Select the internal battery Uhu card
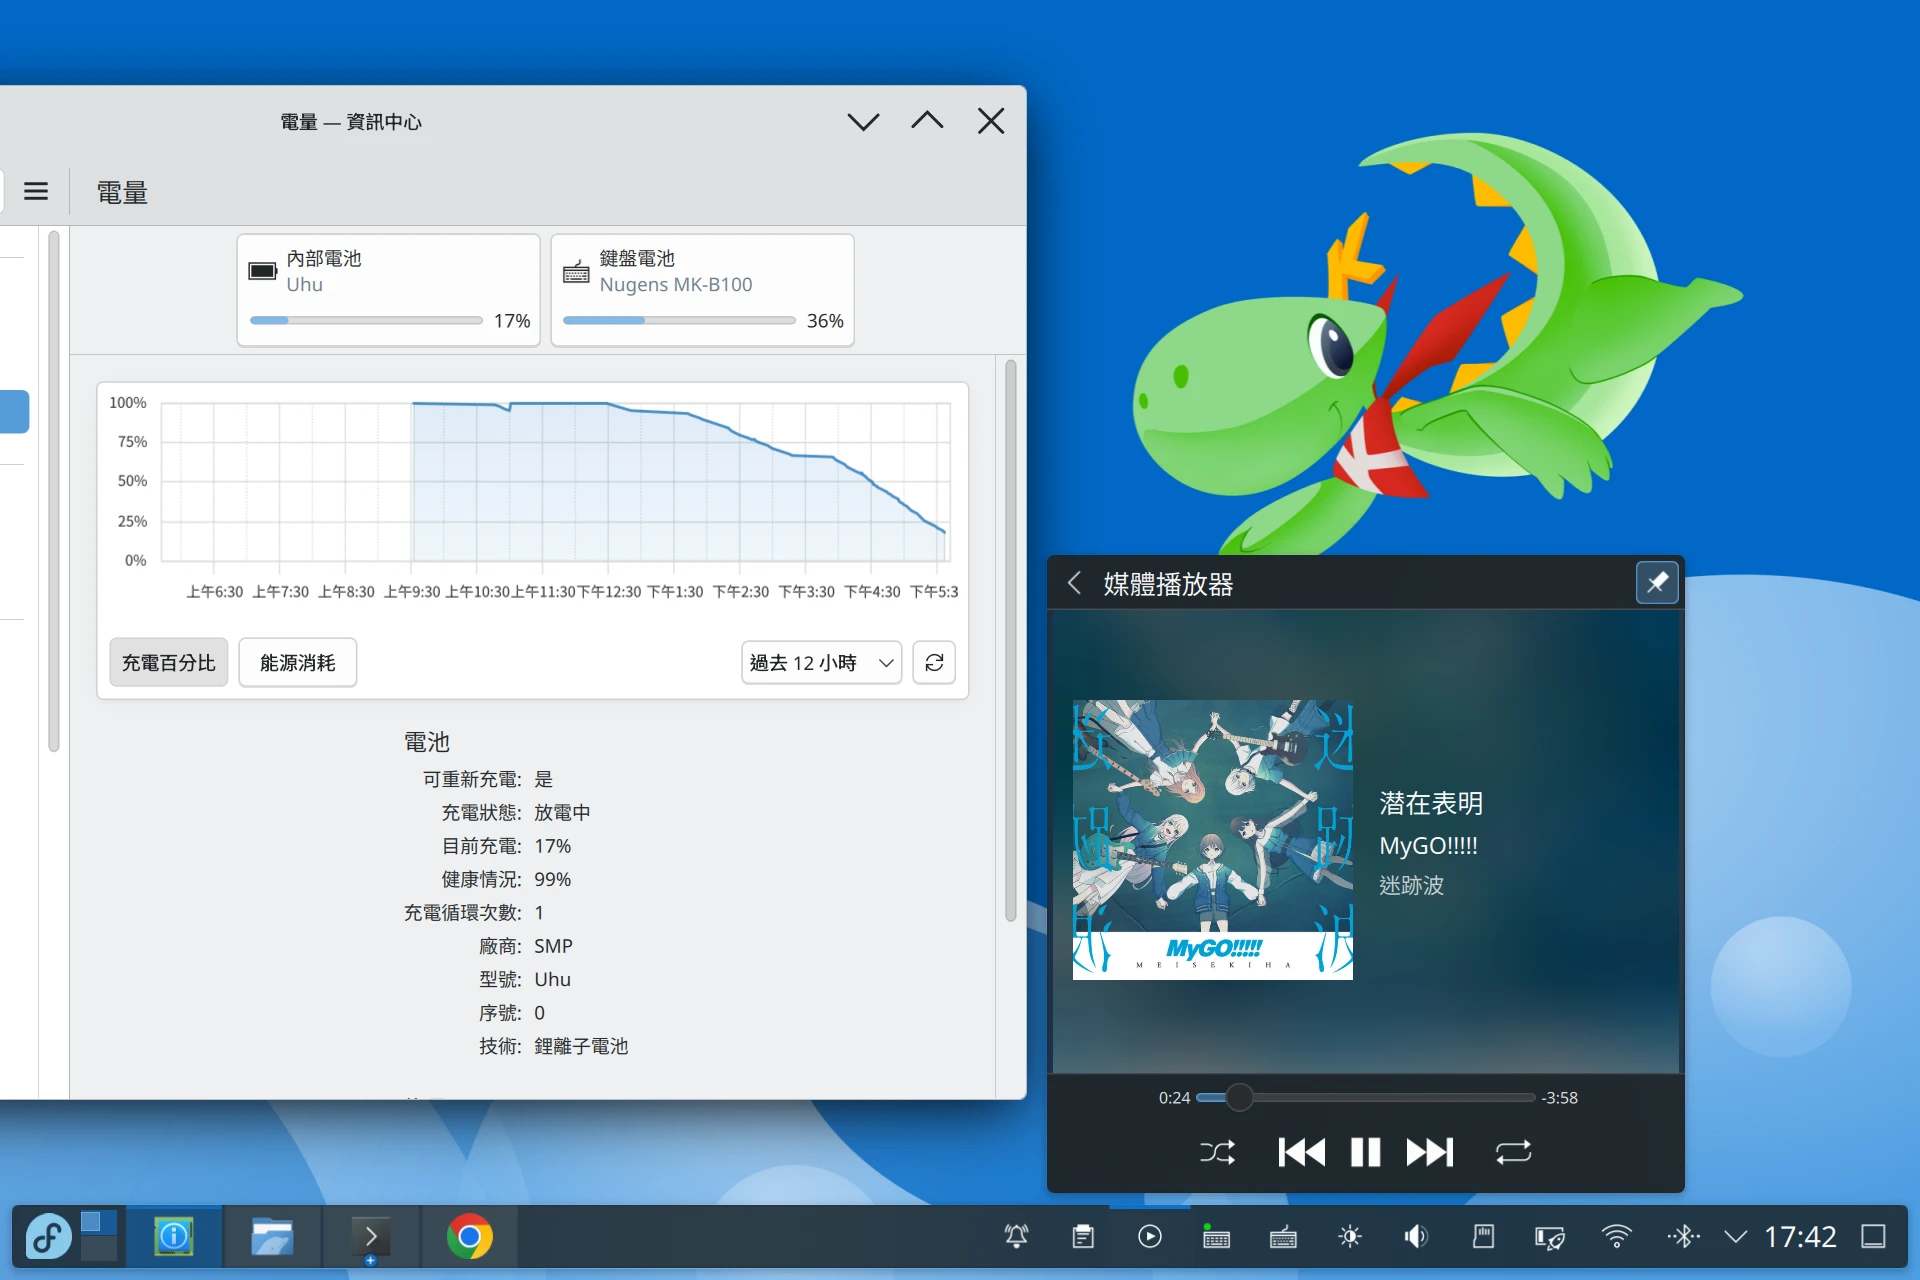Image resolution: width=1920 pixels, height=1280 pixels. (x=388, y=290)
